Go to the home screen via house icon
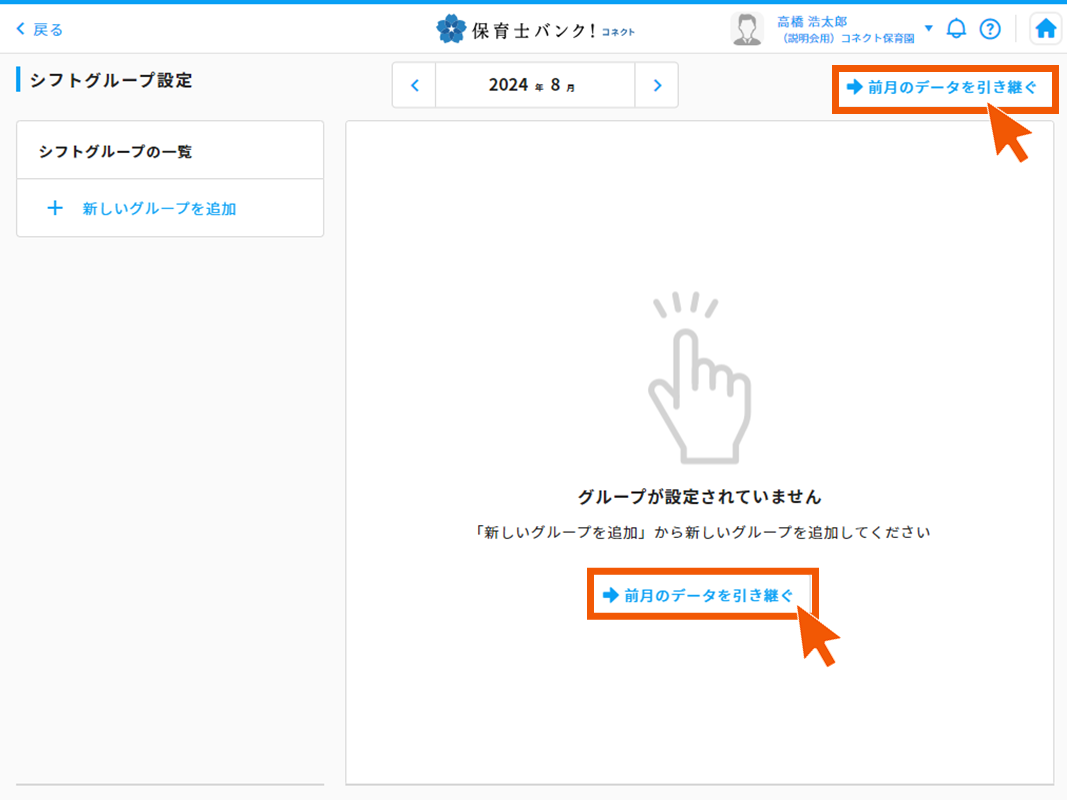The image size is (1067, 800). click(x=1045, y=28)
